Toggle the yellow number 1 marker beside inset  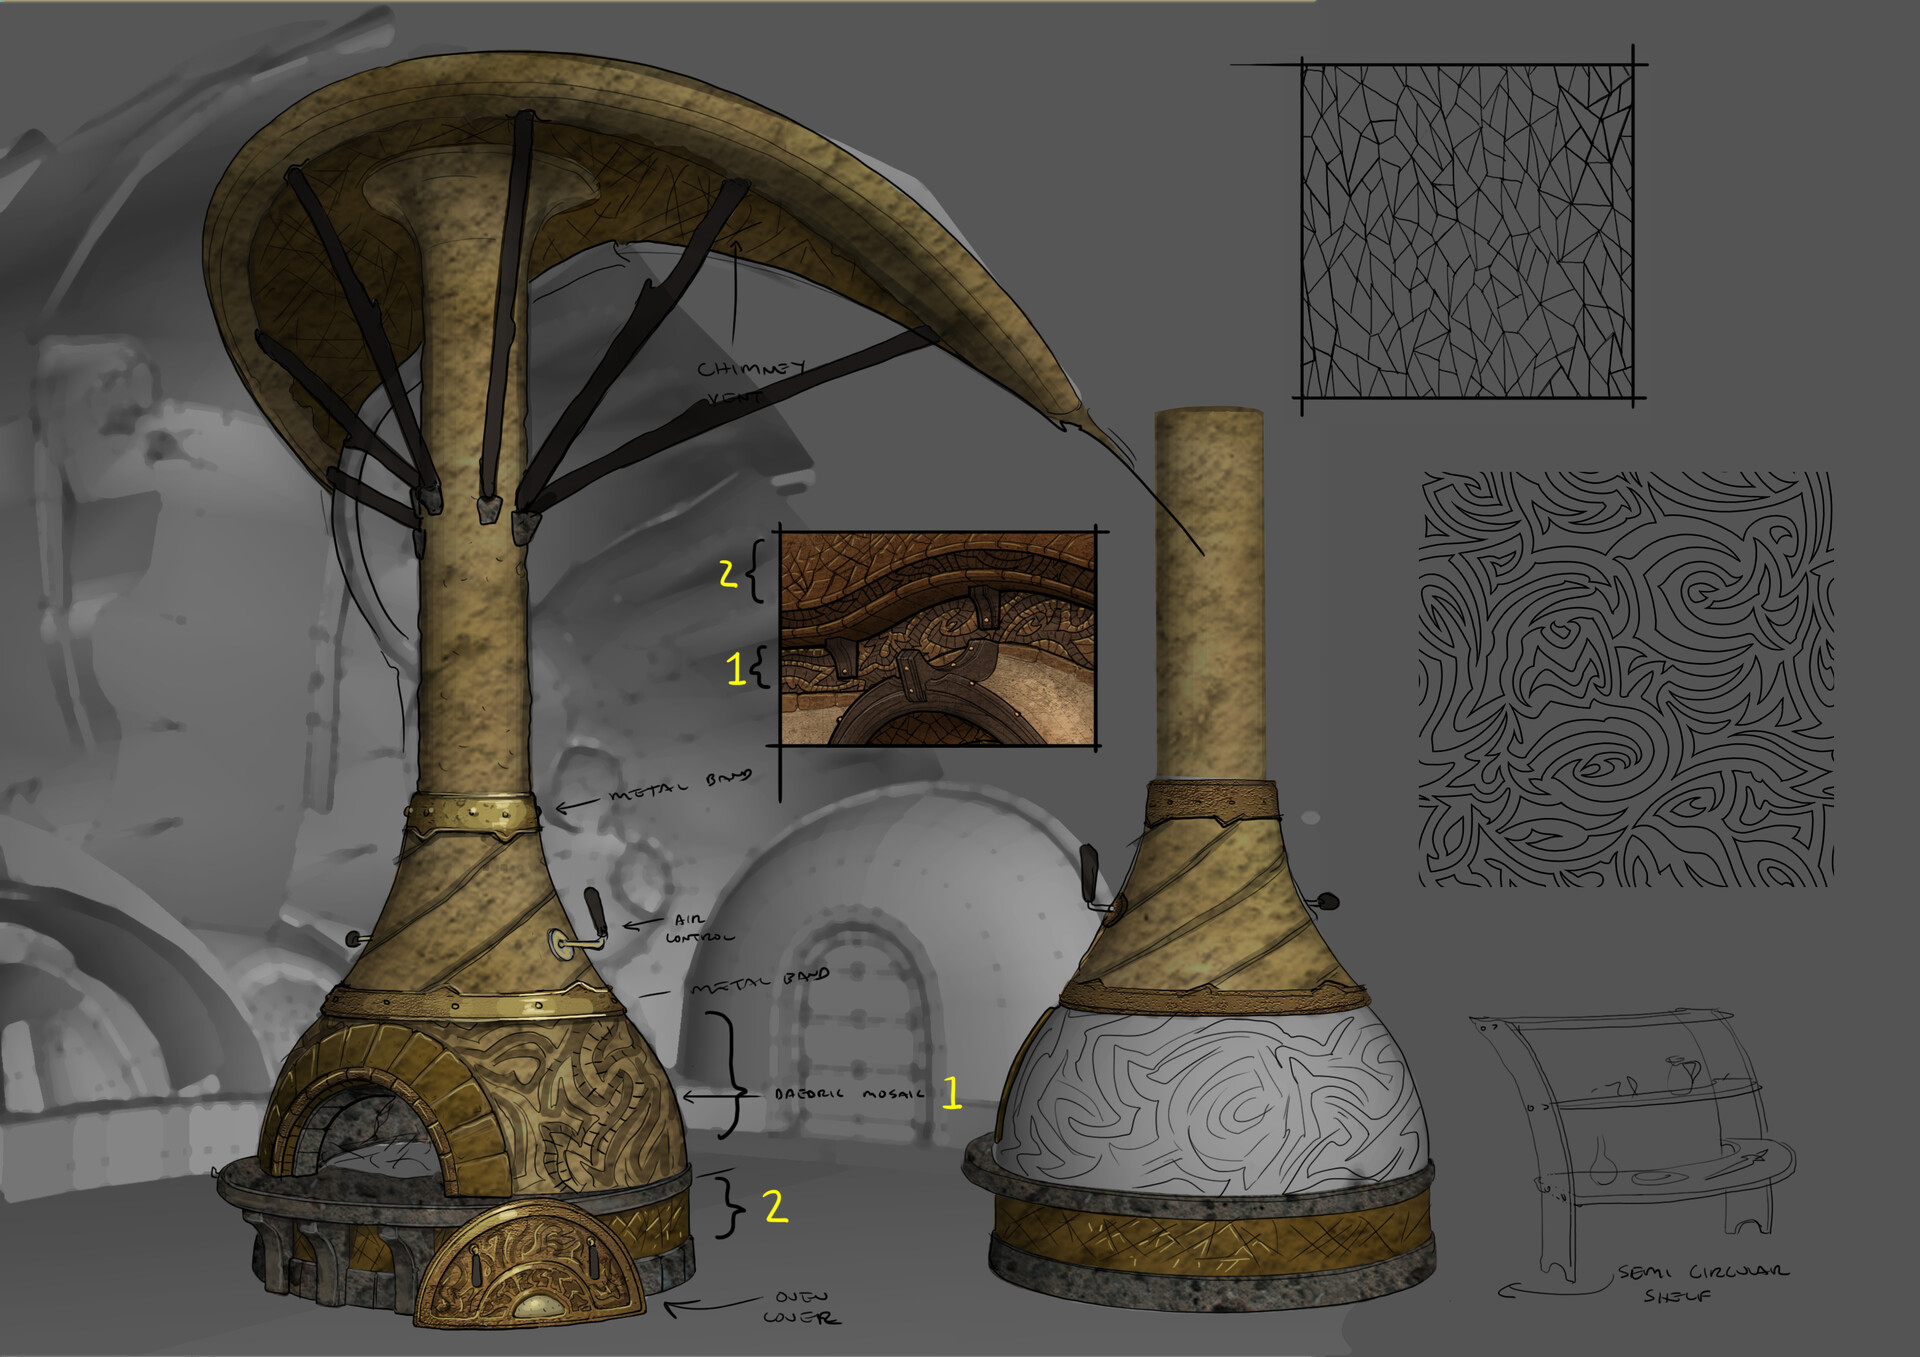coord(735,668)
